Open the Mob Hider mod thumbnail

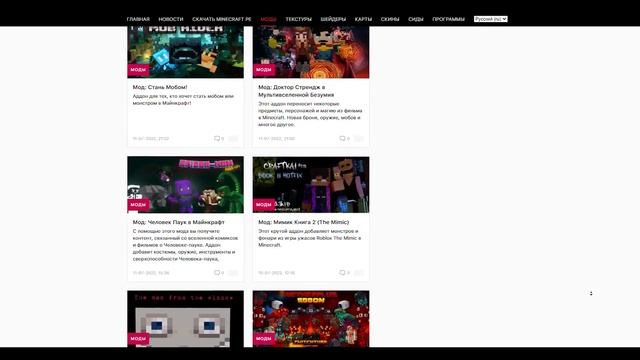185,52
